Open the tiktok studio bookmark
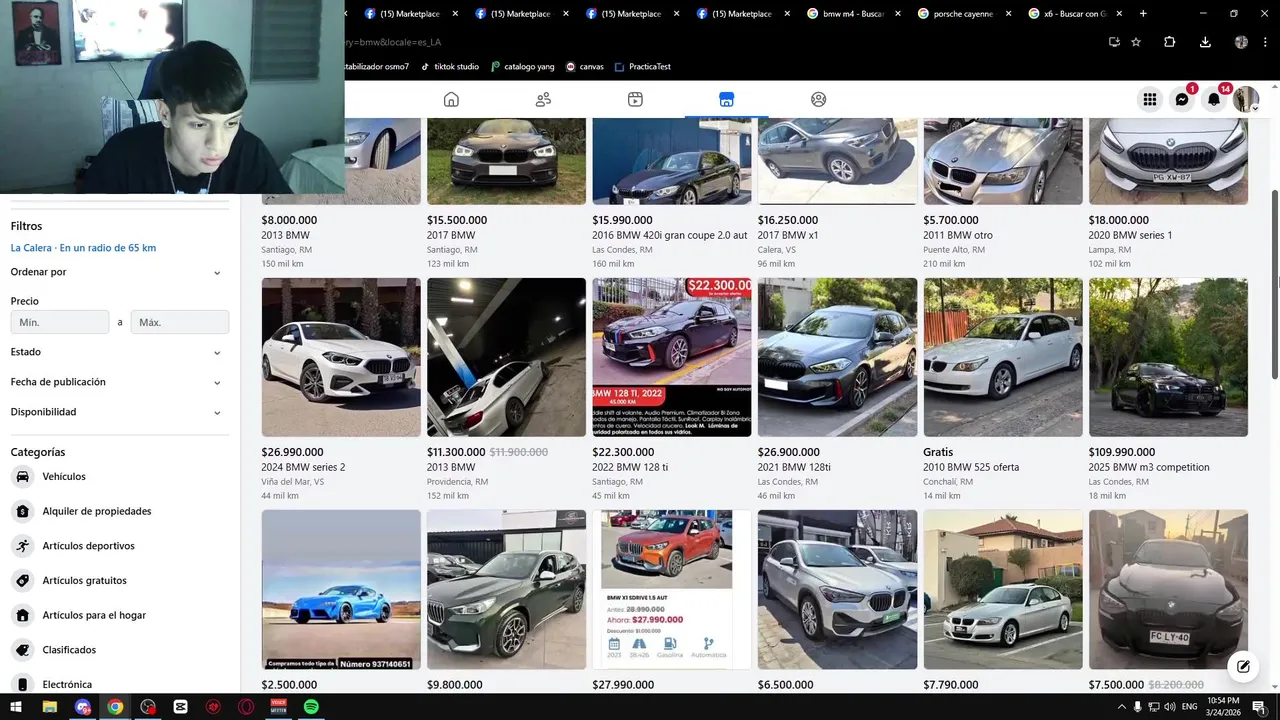 [x=449, y=66]
